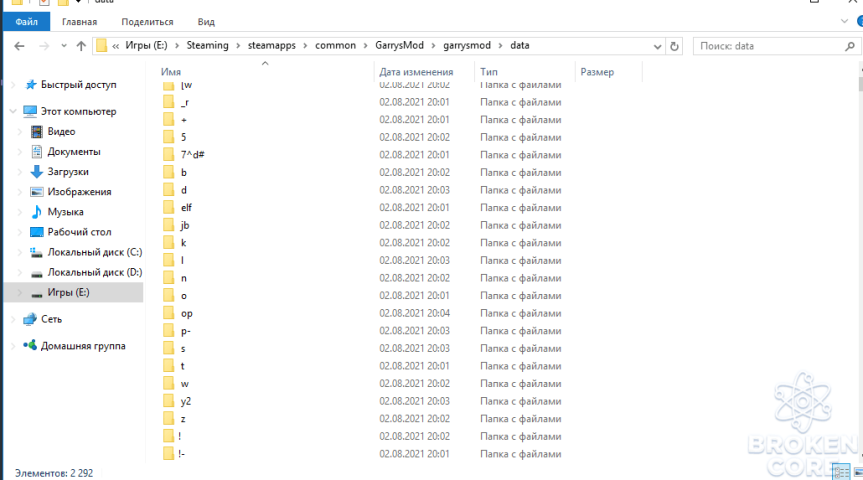Select Этот компьютер in navigation pane
863x480 pixels.
click(x=78, y=111)
